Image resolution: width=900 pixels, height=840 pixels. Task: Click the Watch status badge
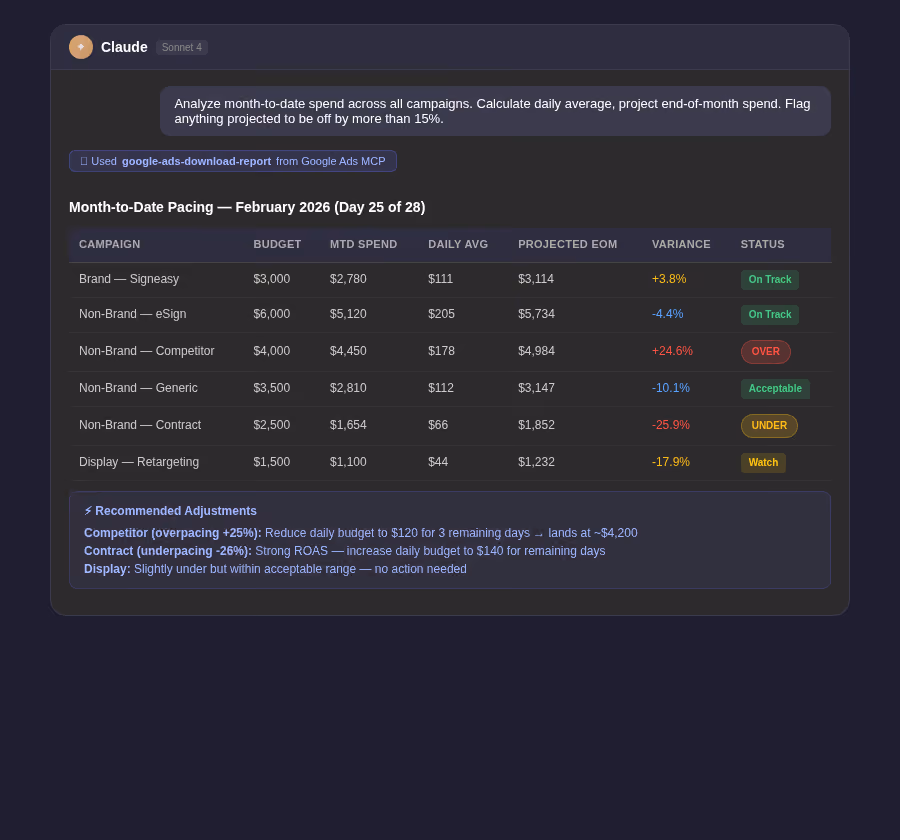coord(763,462)
